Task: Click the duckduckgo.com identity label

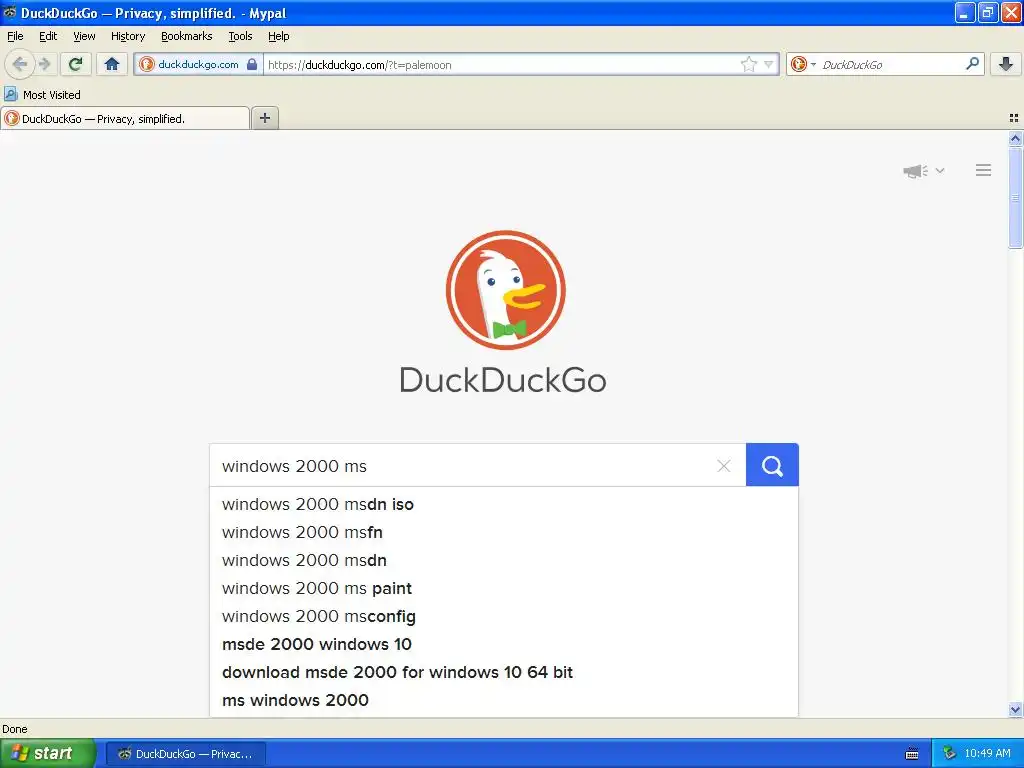Action: (x=198, y=64)
